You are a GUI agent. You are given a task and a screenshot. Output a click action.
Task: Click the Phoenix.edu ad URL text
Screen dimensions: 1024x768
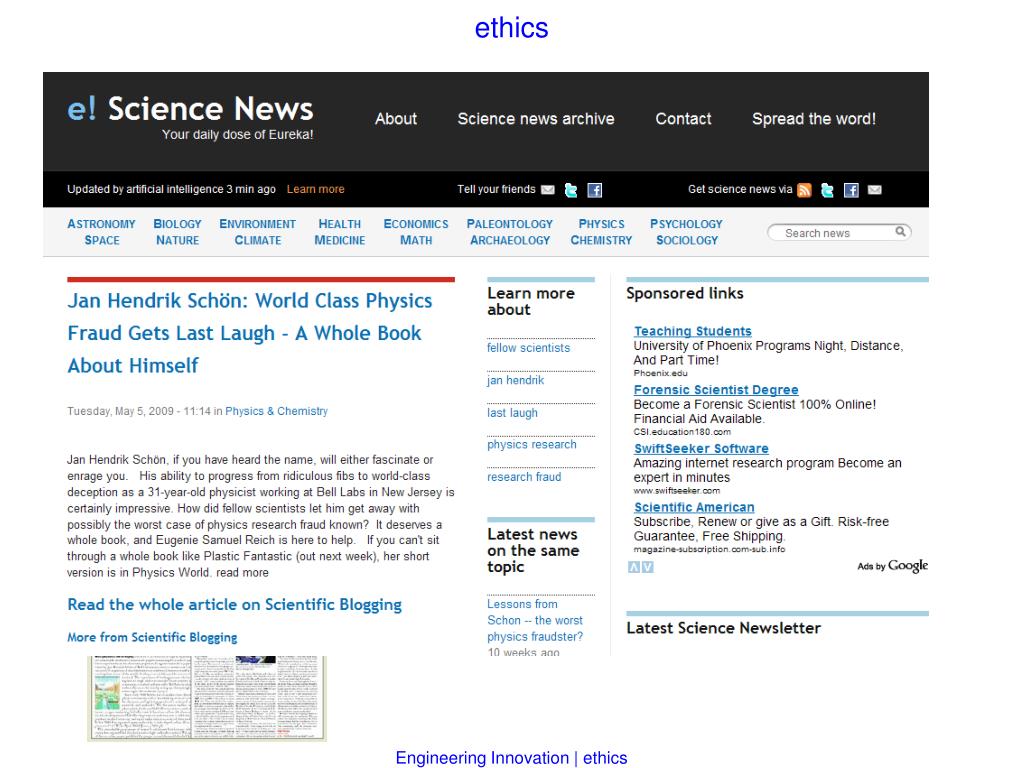[660, 373]
